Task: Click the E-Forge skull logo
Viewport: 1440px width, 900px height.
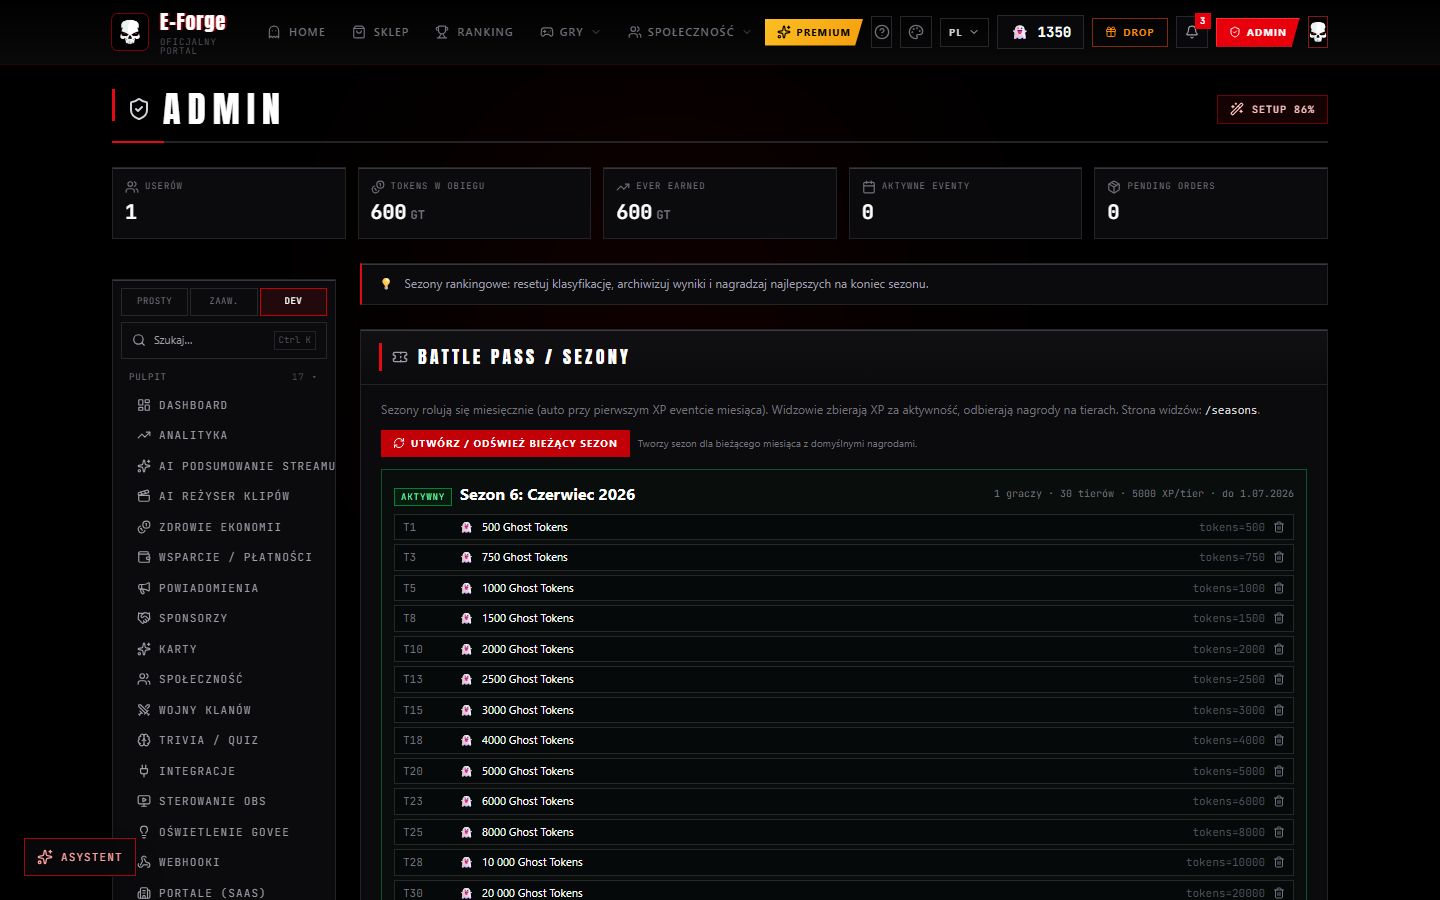Action: (130, 32)
